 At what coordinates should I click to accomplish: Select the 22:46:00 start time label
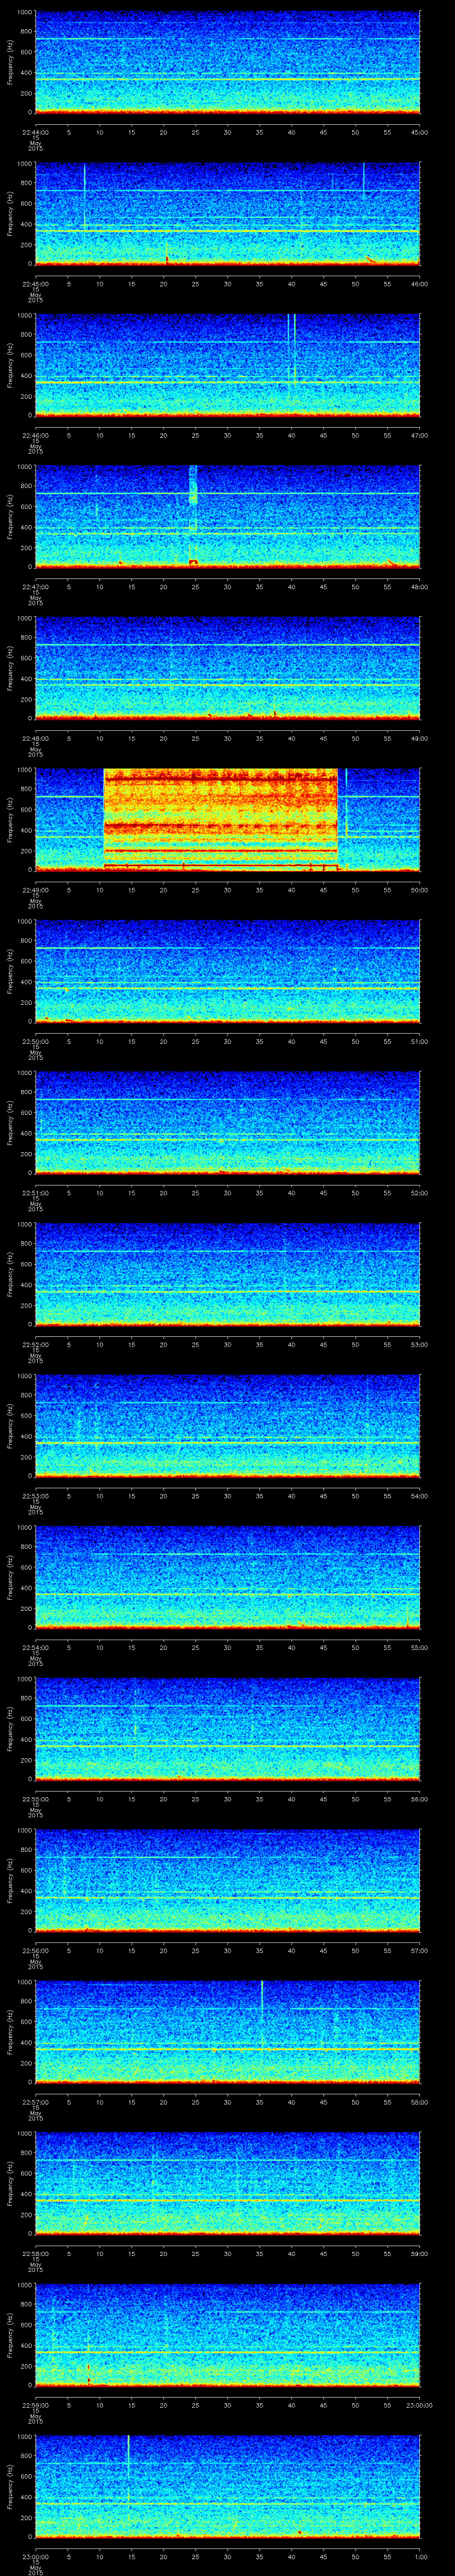(35, 435)
